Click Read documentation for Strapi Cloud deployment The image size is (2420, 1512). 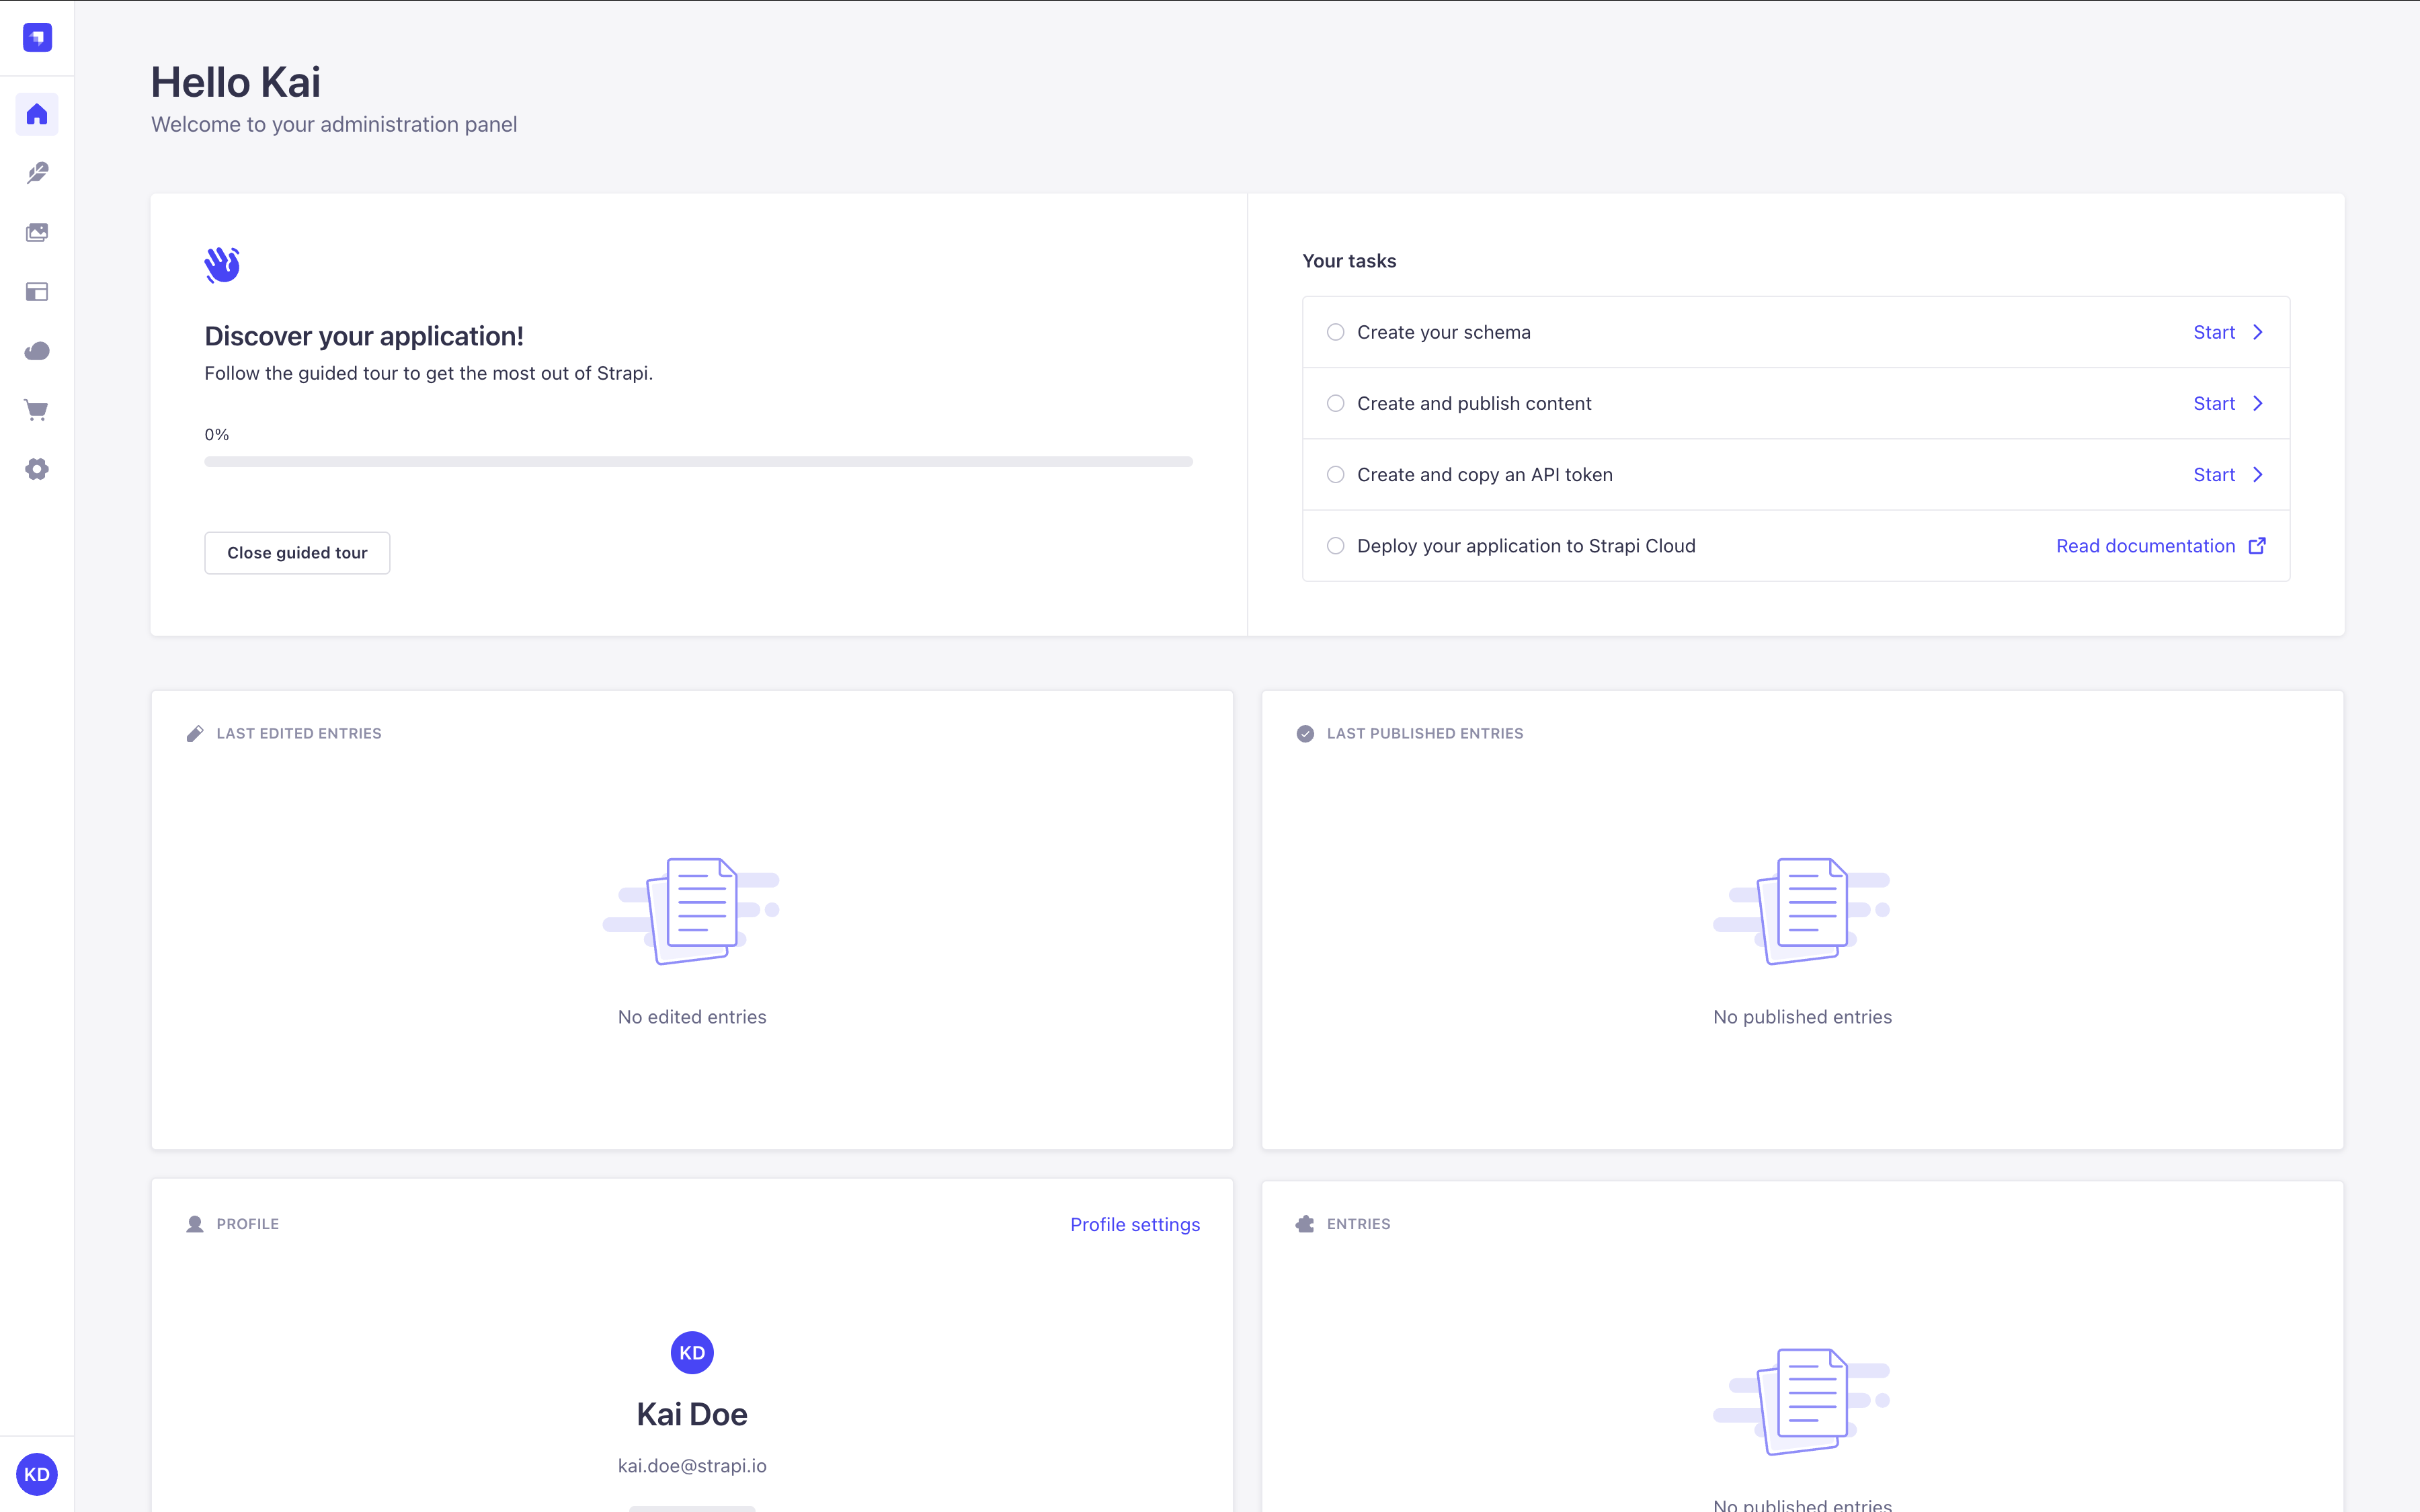[x=2145, y=545]
